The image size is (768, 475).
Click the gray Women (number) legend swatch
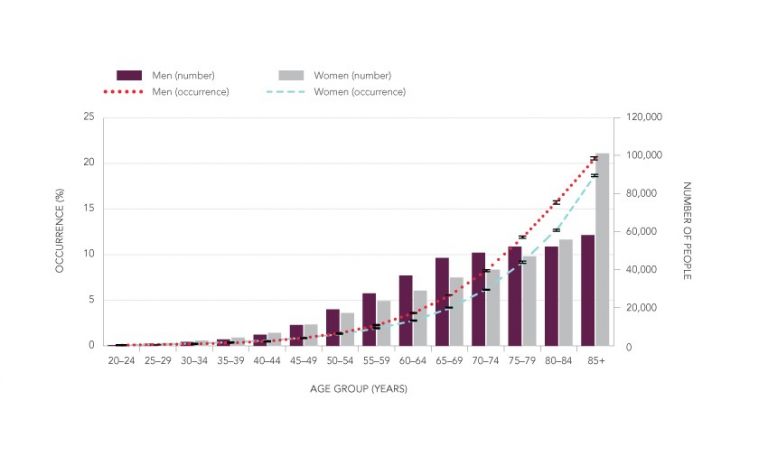tap(290, 75)
